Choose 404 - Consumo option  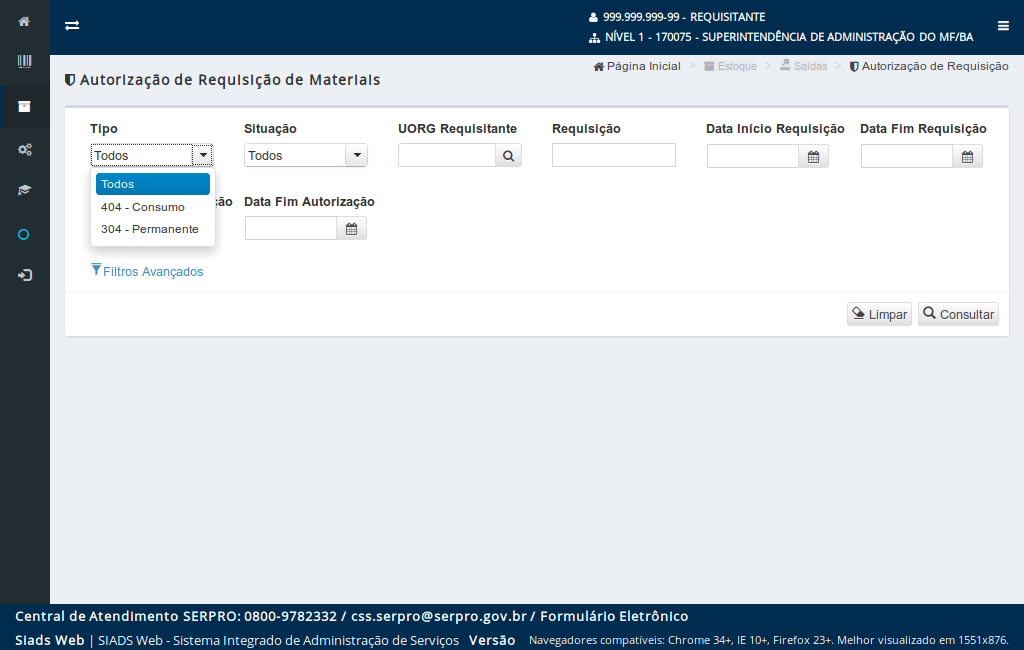point(153,207)
